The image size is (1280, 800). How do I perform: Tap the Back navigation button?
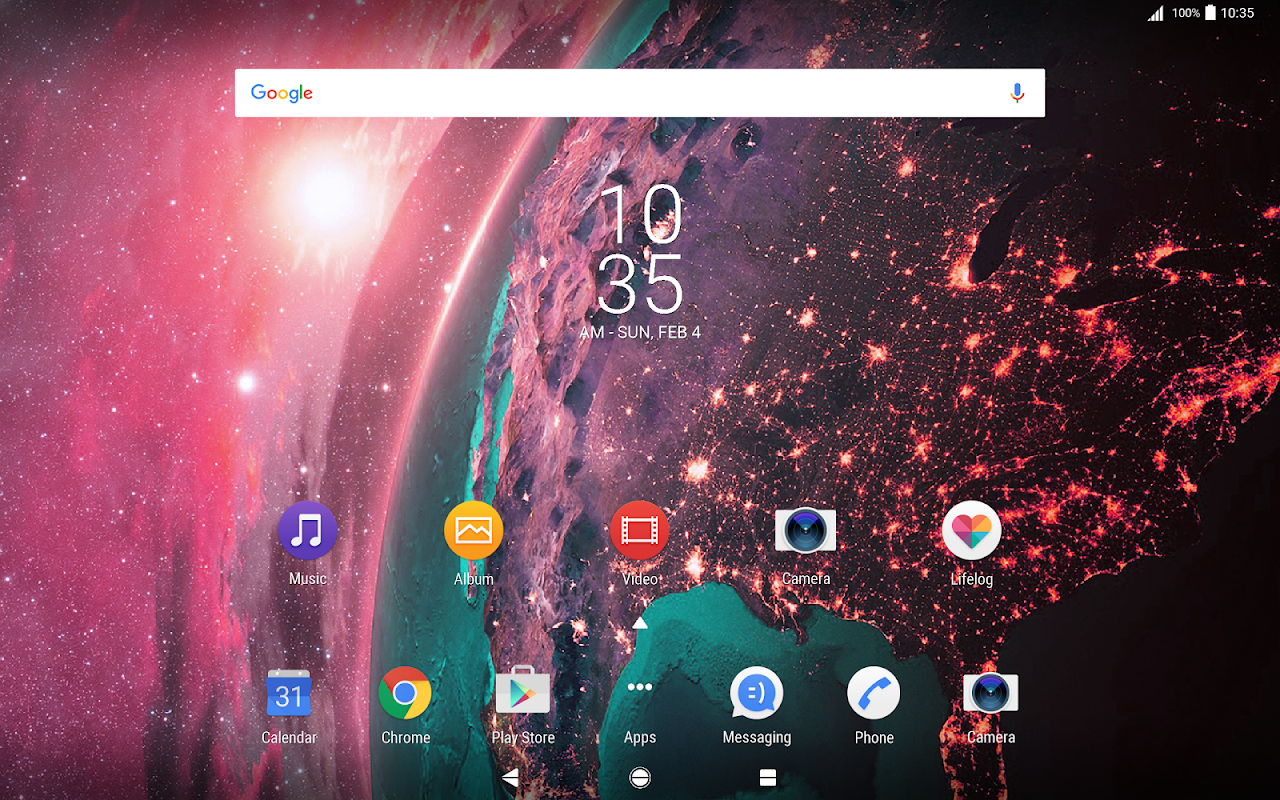pyautogui.click(x=511, y=778)
